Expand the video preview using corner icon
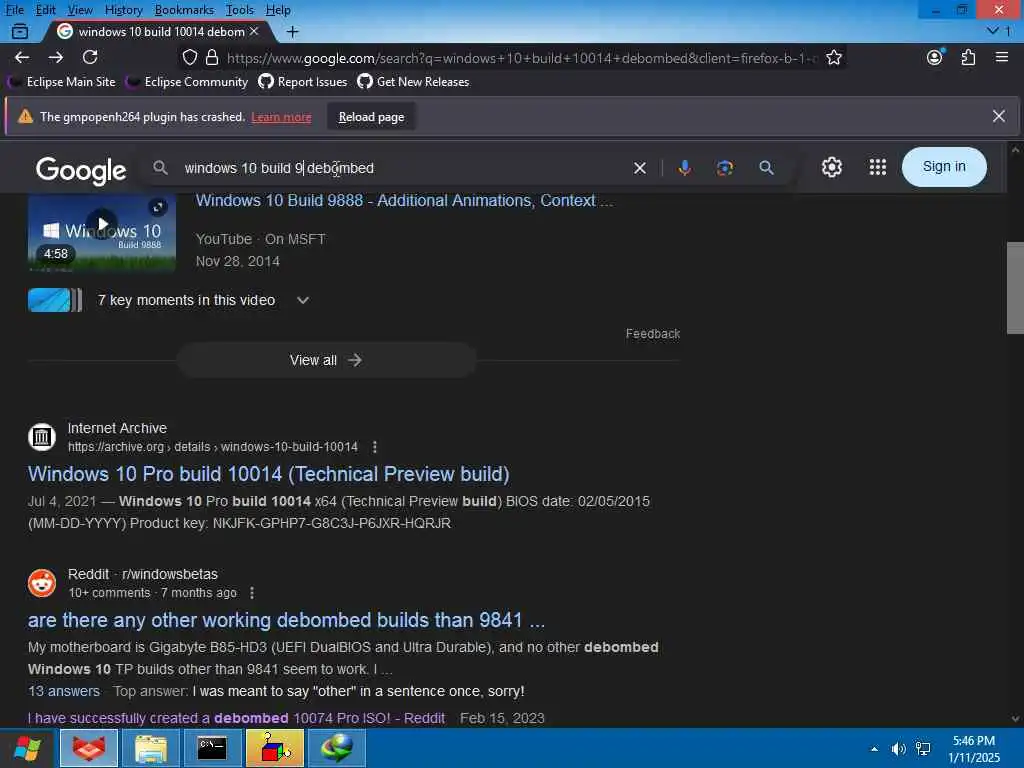 [x=157, y=208]
